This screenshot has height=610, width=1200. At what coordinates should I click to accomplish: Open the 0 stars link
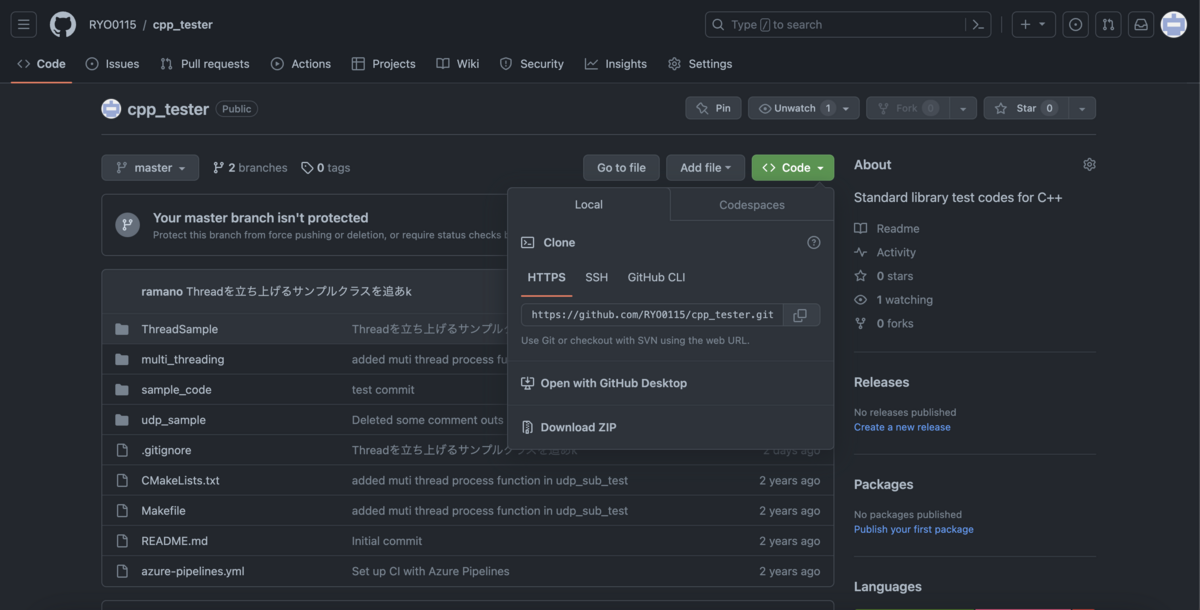click(884, 276)
